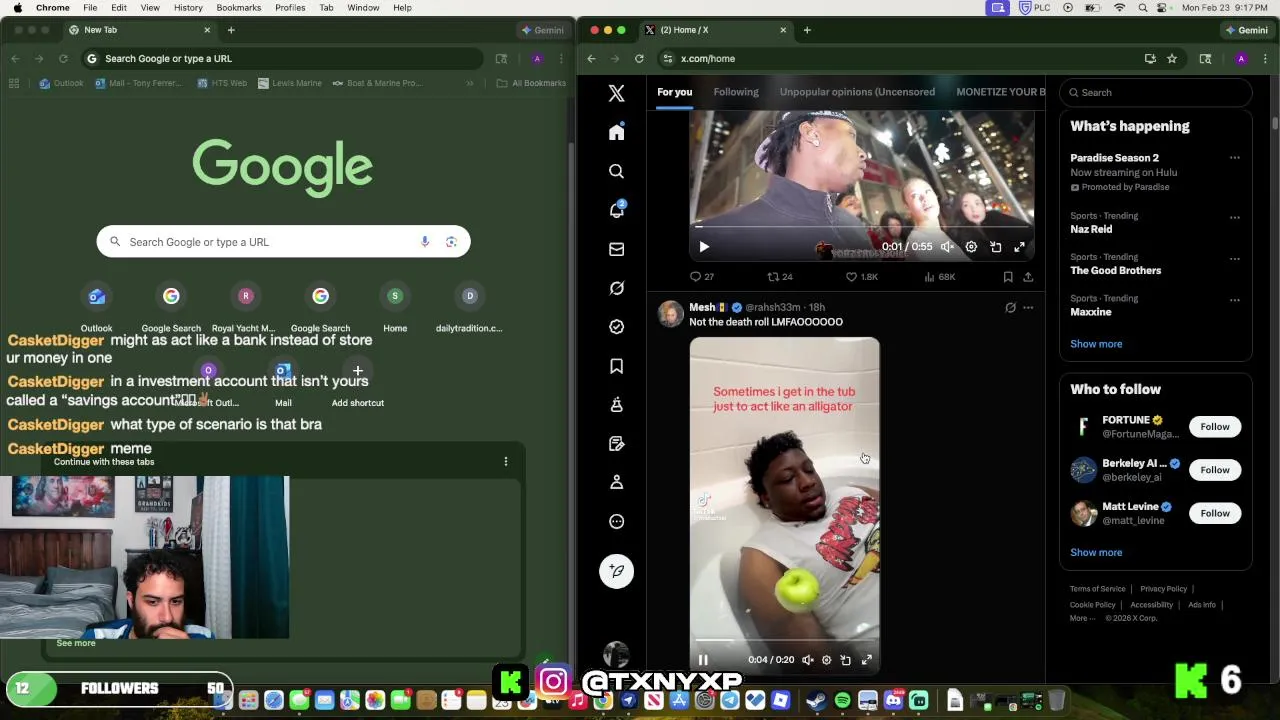Open More circle icon in X sidebar

click(616, 521)
